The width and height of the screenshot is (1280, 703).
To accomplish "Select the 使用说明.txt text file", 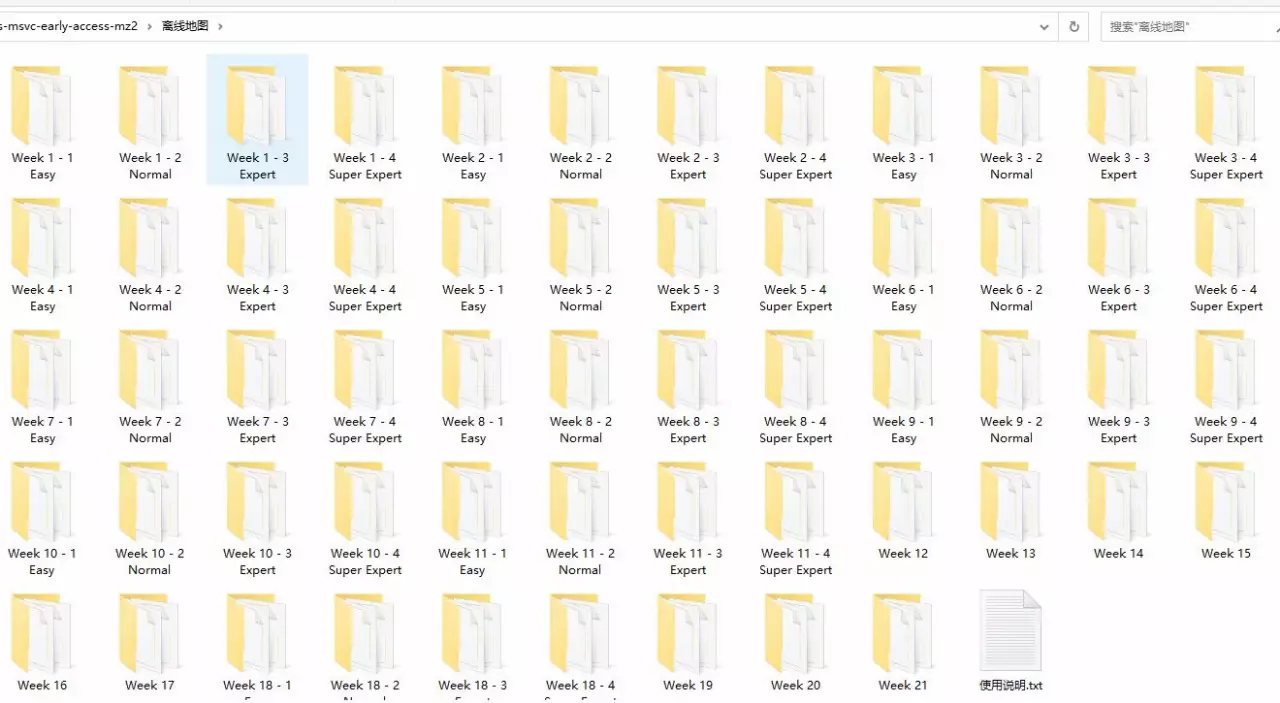I will click(1011, 642).
